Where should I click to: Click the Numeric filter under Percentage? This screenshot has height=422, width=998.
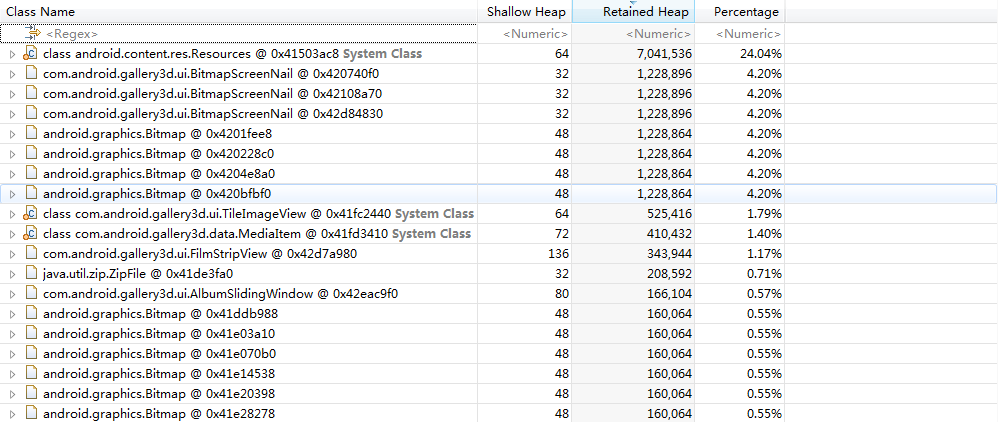pos(749,34)
